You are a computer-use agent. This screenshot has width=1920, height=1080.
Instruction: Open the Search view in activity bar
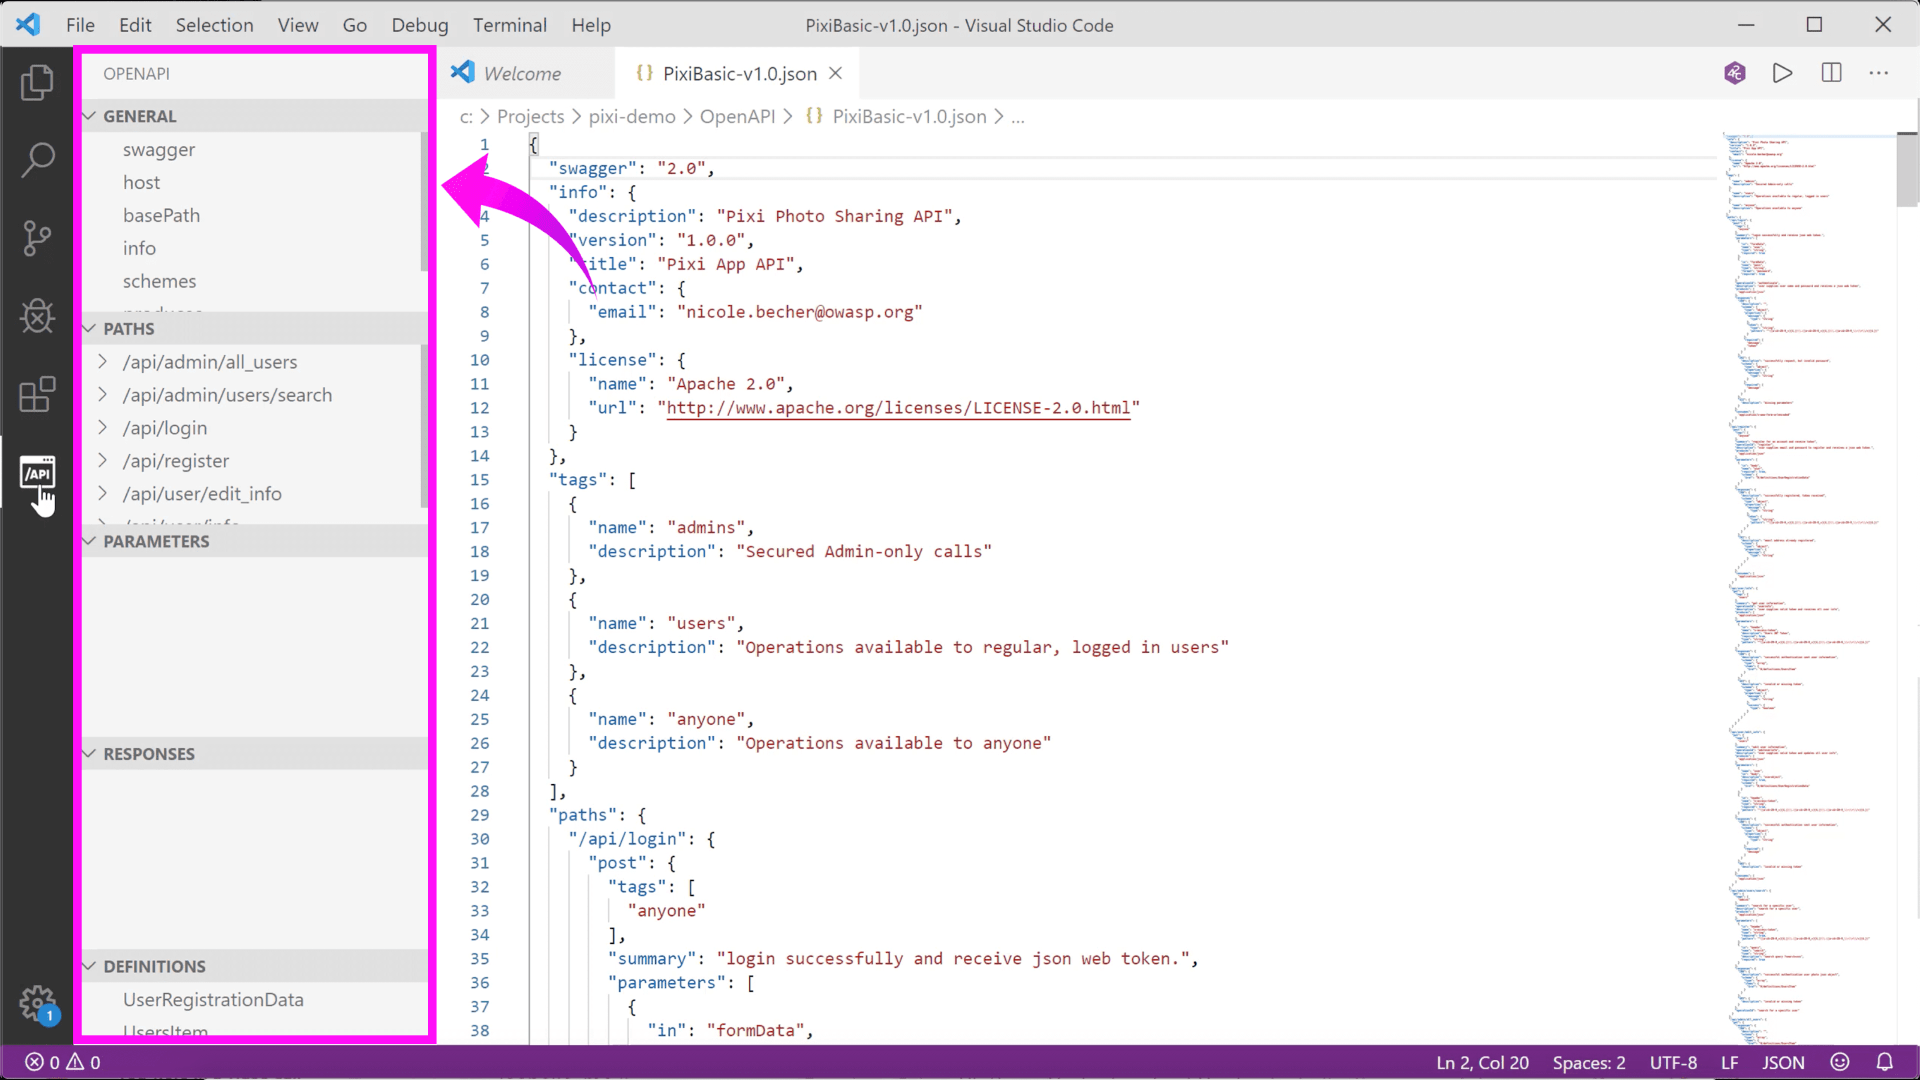click(37, 160)
